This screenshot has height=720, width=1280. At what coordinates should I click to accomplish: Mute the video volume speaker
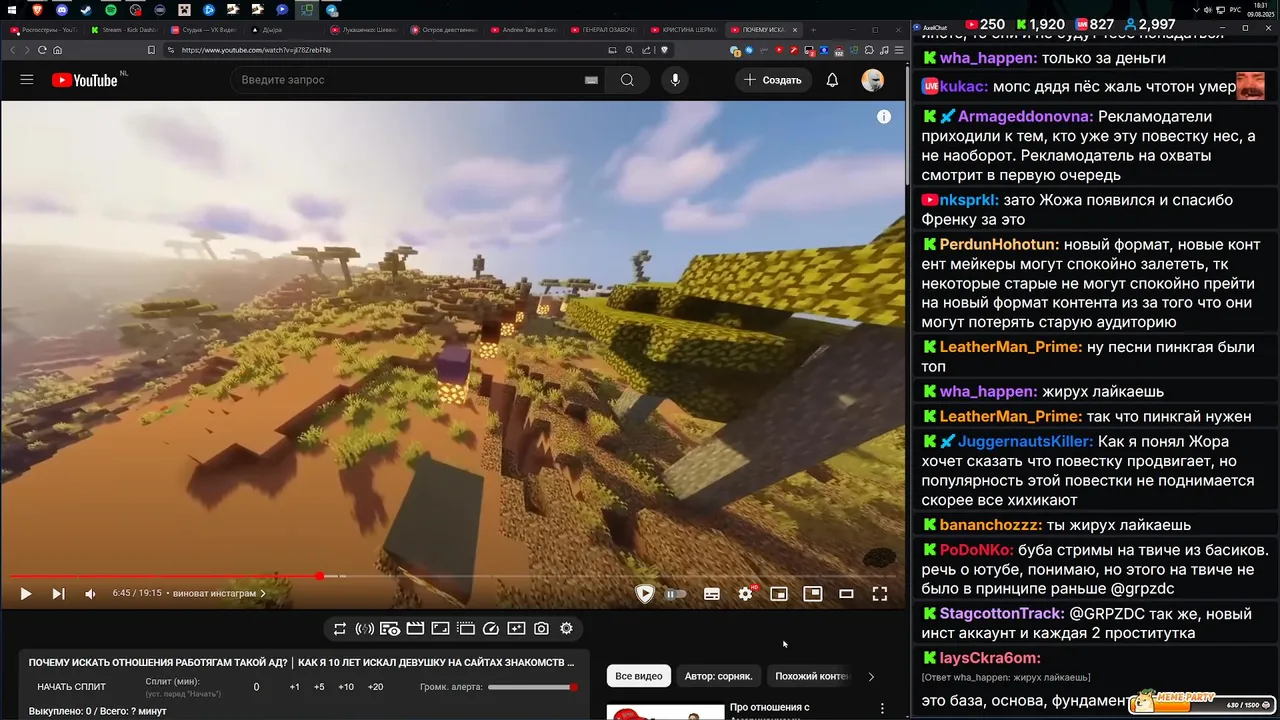[90, 594]
